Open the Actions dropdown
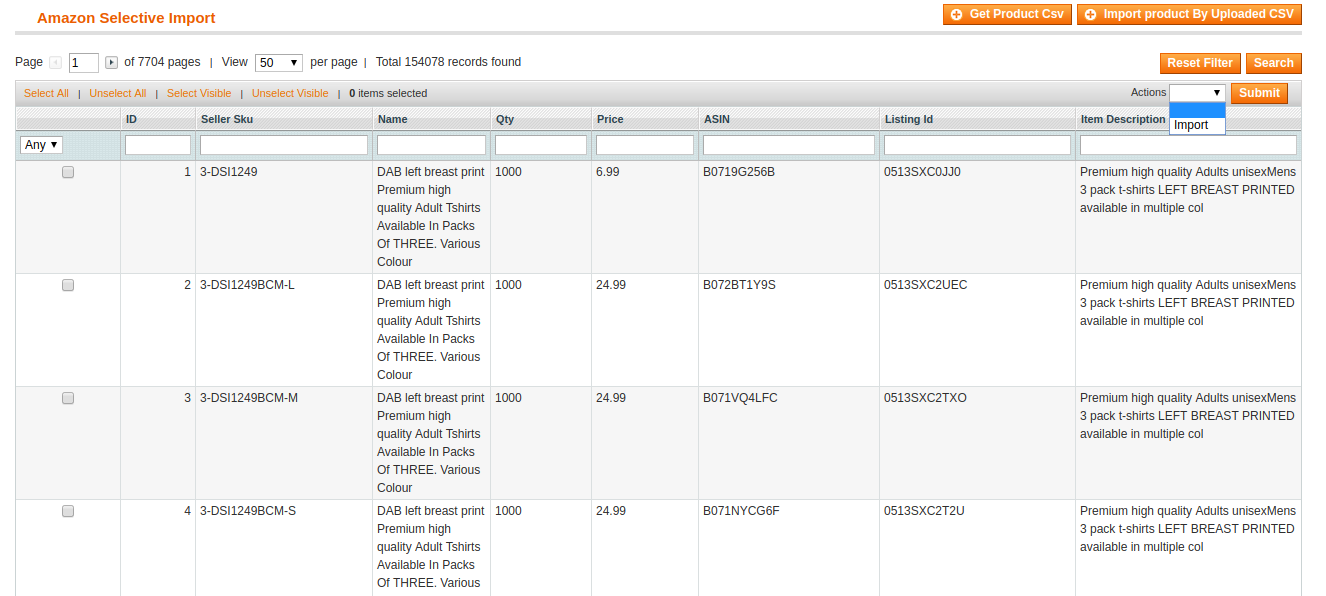Image resolution: width=1326 pixels, height=596 pixels. pos(1197,92)
